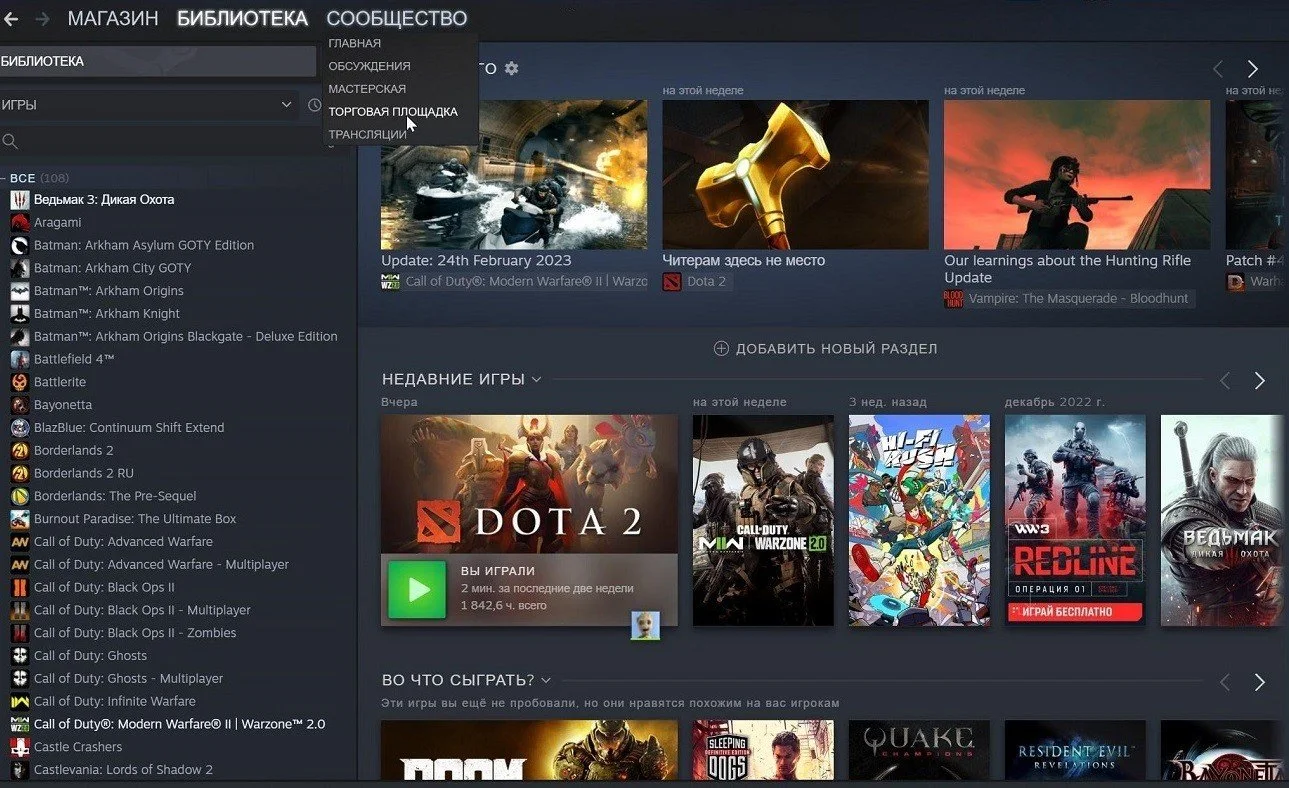The width and height of the screenshot is (1289, 788).
Task: Click the Aragami game icon in list
Action: coord(19,222)
